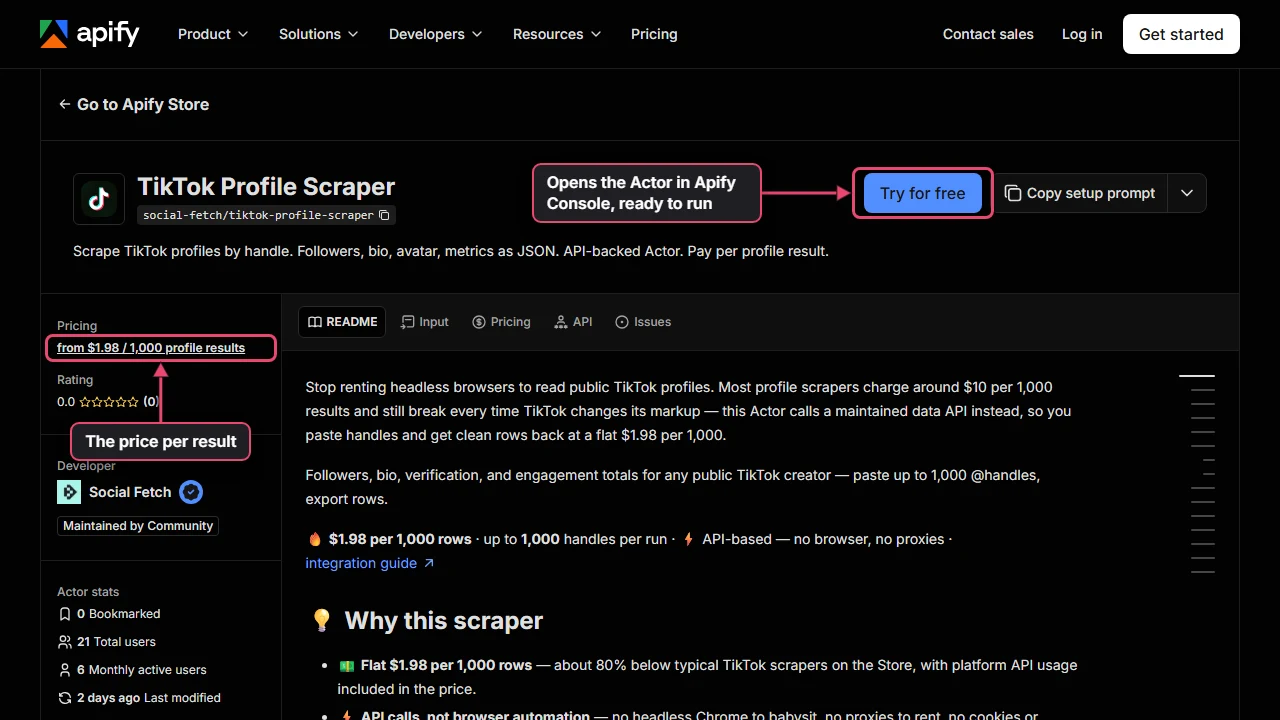Go to Pricing in top navigation
Image resolution: width=1280 pixels, height=720 pixels.
[x=654, y=34]
